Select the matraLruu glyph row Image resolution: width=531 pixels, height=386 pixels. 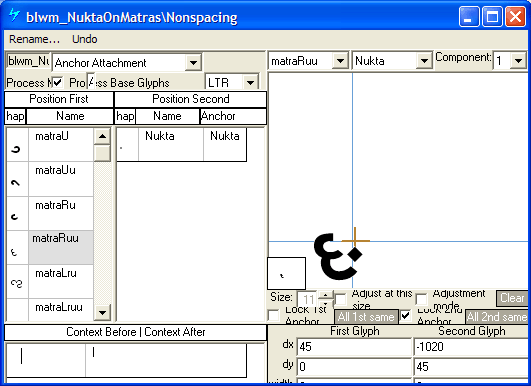50,309
